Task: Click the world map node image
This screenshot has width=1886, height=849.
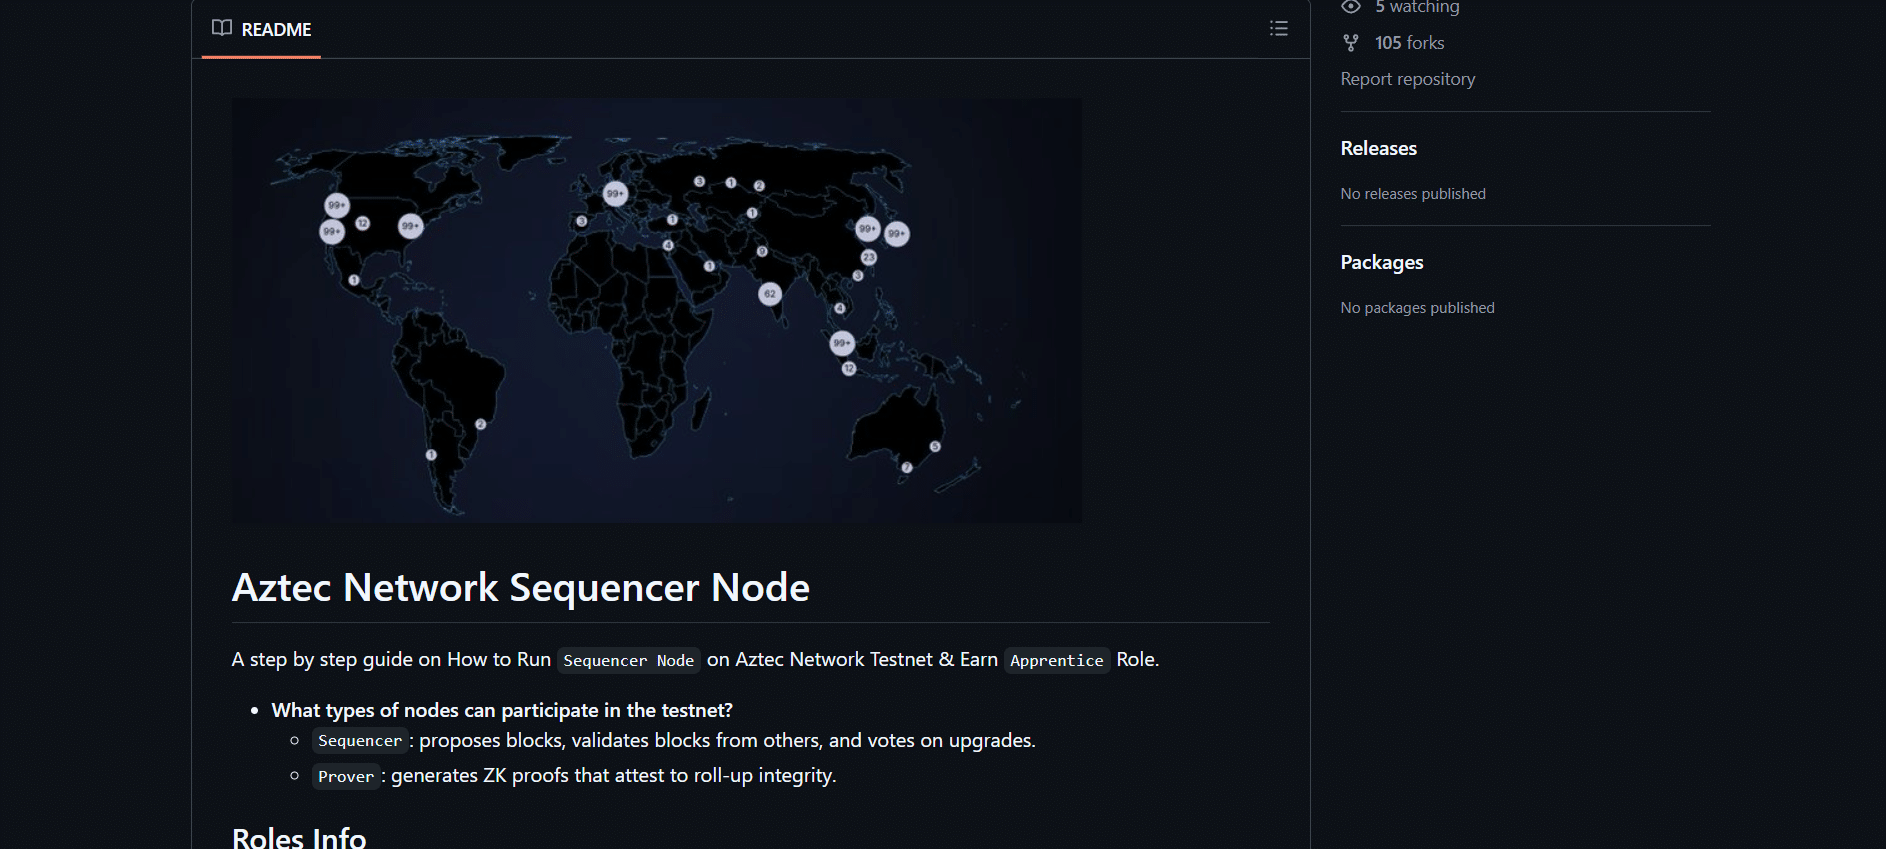Action: tap(657, 310)
